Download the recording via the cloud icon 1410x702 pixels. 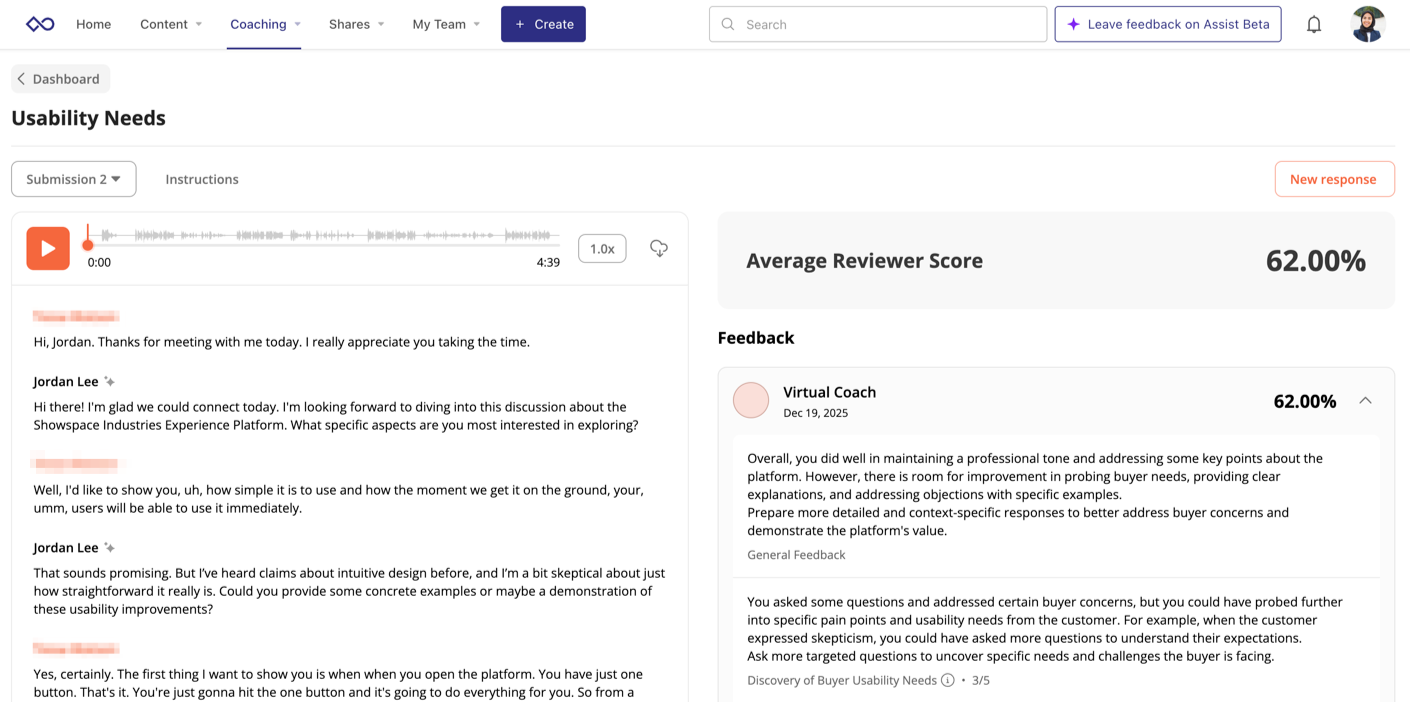point(658,248)
